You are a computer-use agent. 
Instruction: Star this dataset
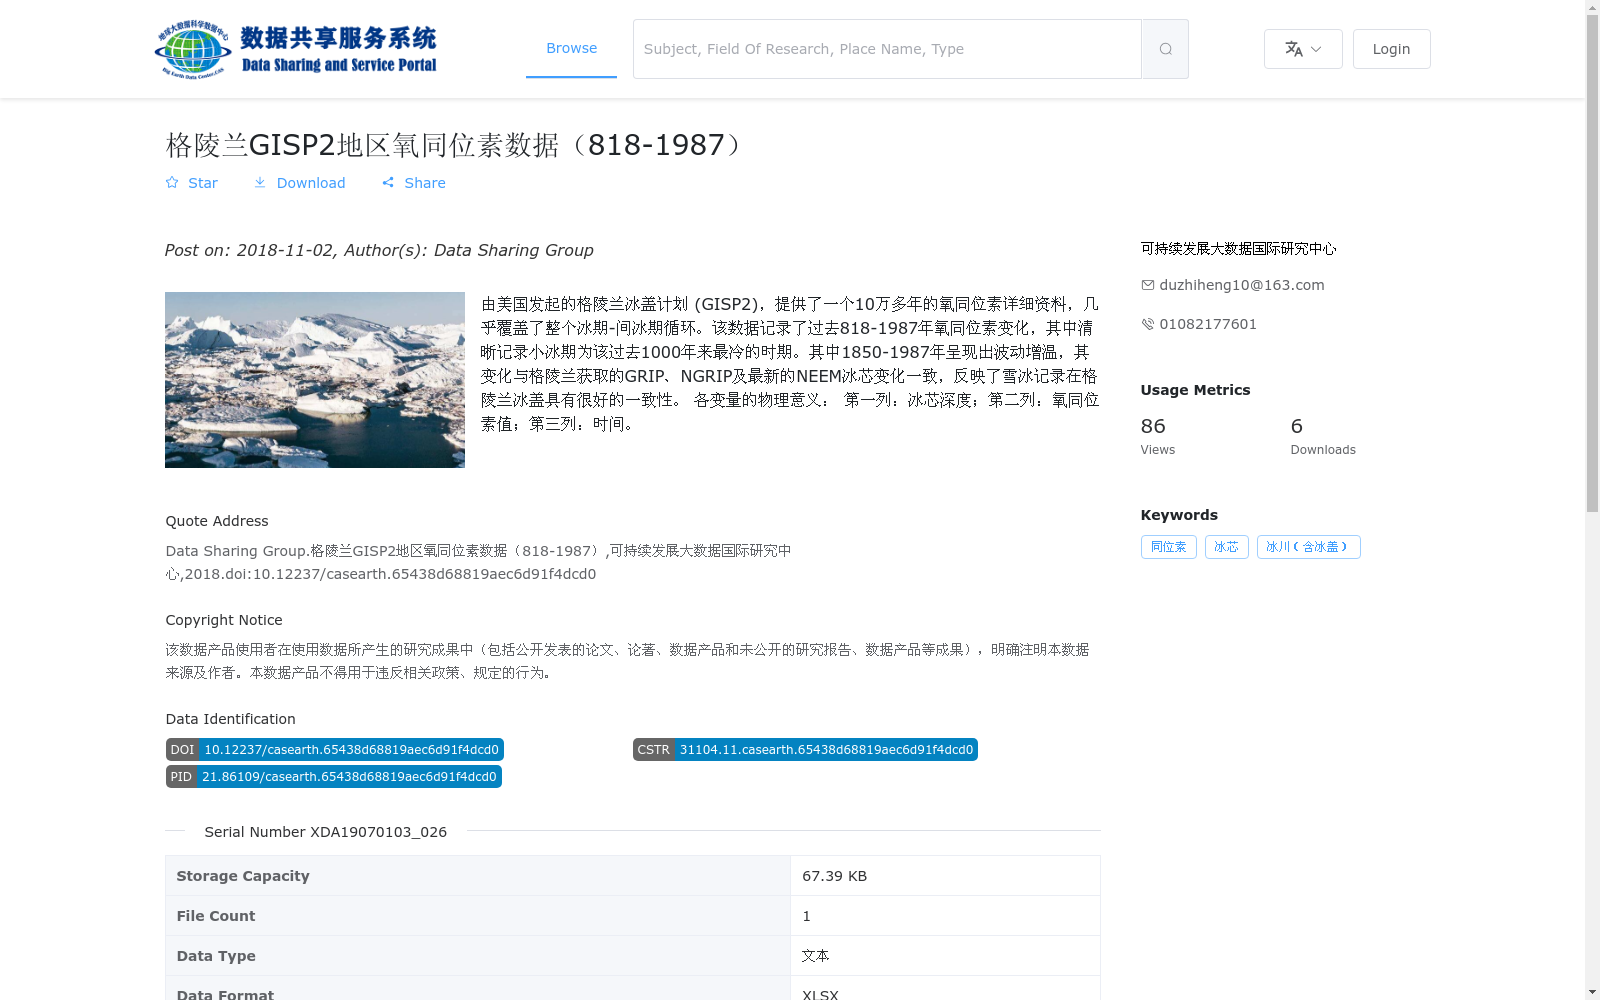(191, 183)
